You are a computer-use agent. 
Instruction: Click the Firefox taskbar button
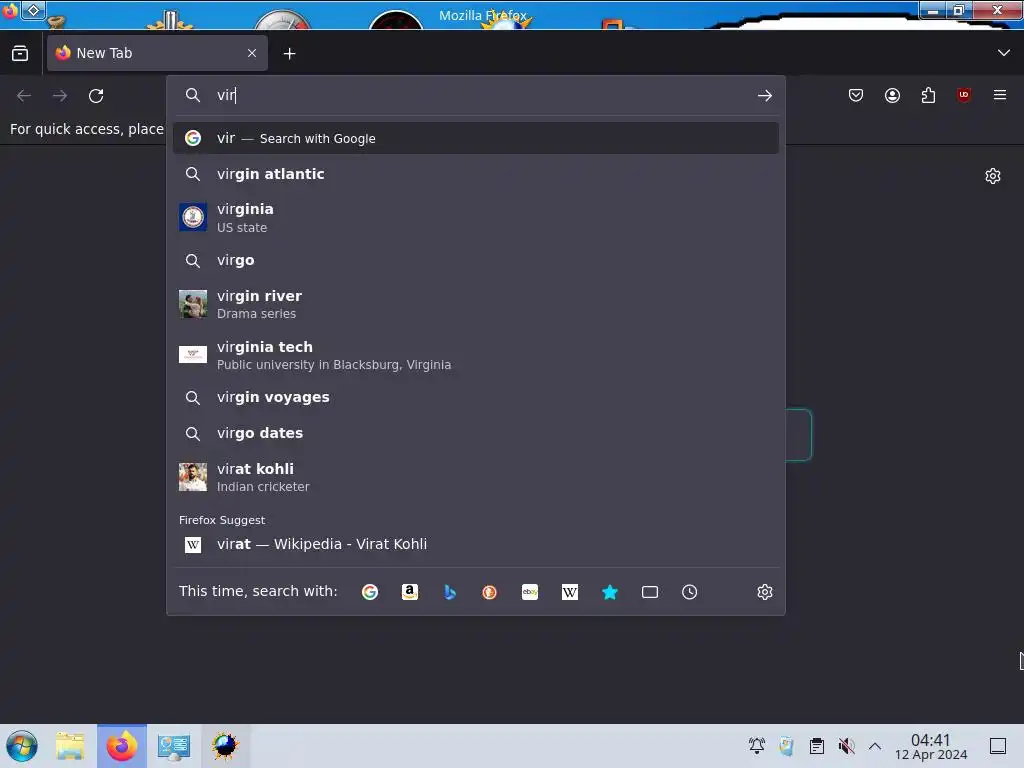[122, 746]
